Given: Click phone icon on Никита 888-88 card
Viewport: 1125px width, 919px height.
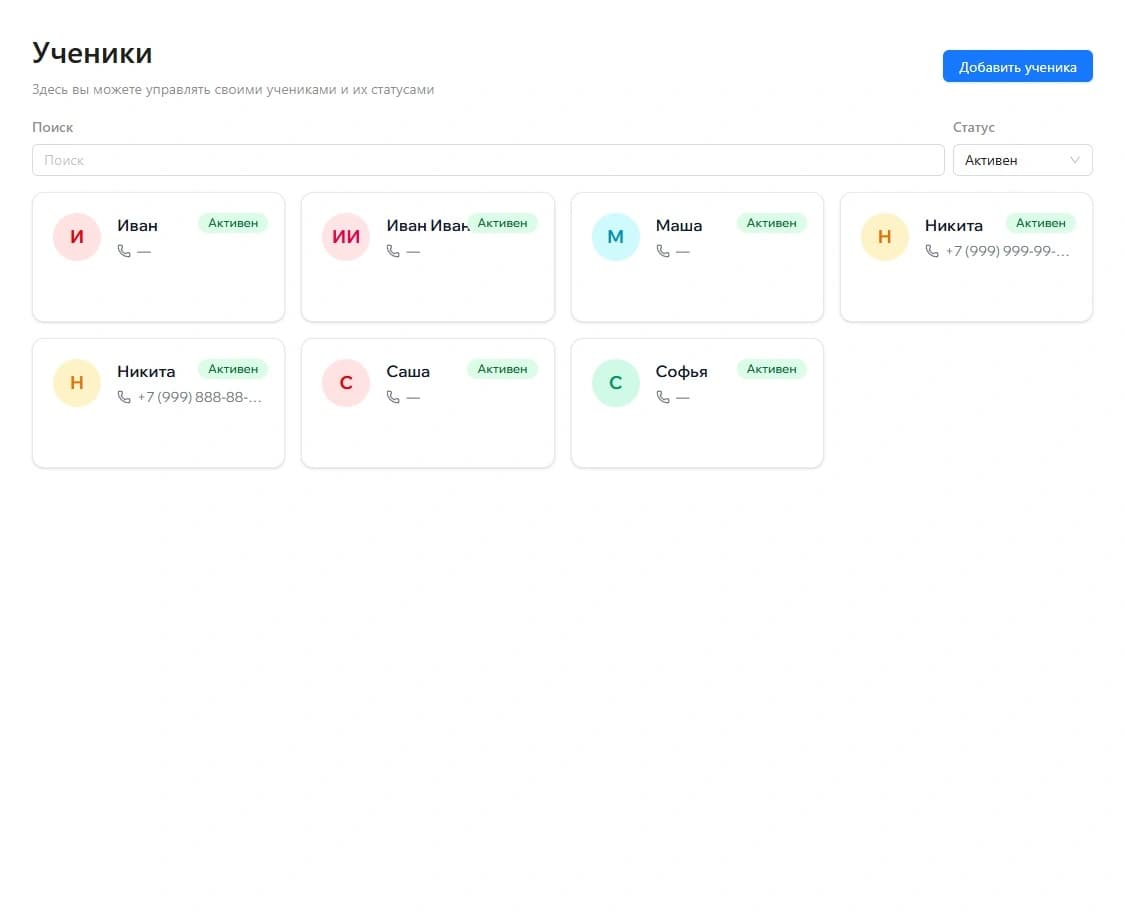Looking at the screenshot, I should pyautogui.click(x=124, y=397).
